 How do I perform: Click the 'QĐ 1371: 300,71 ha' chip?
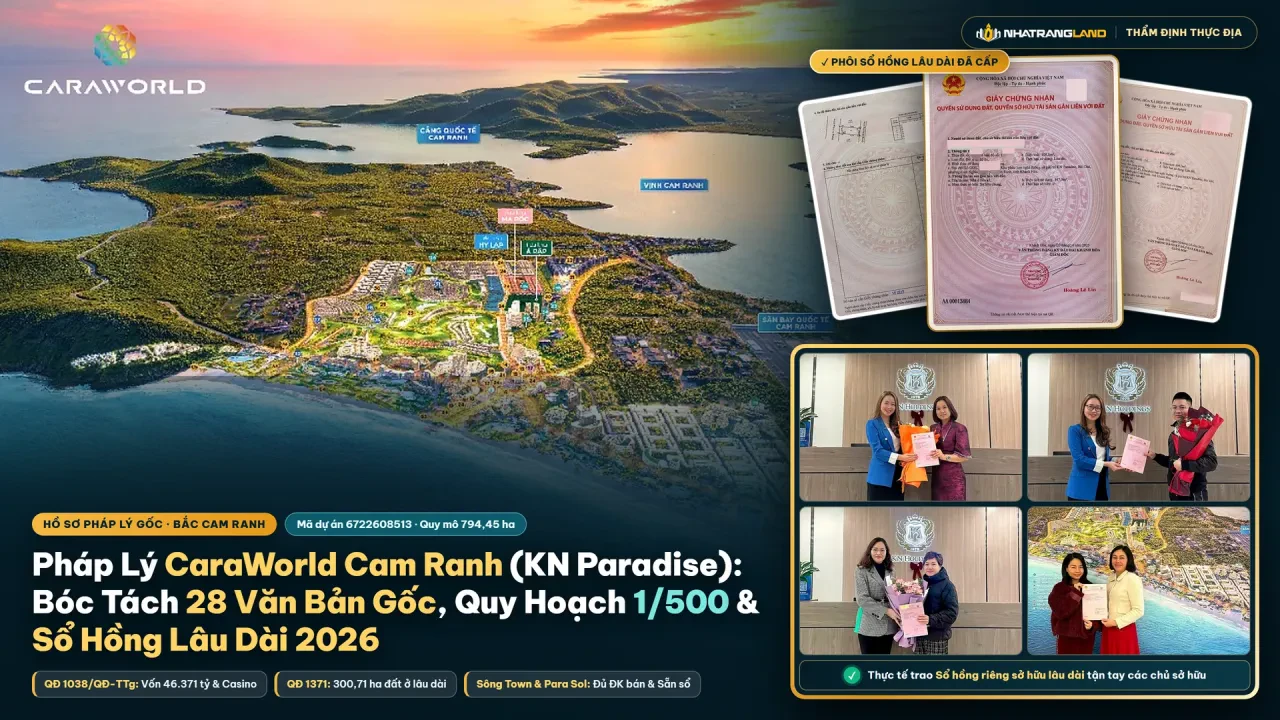pos(366,684)
